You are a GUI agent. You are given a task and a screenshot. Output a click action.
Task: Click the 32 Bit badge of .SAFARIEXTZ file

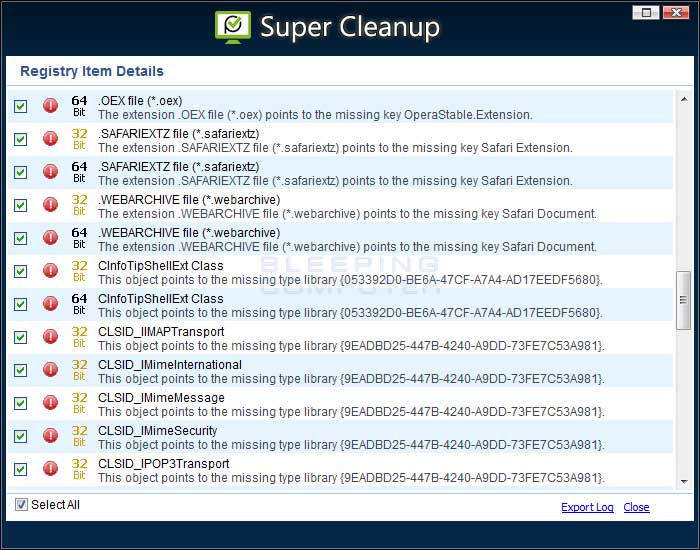tap(79, 139)
